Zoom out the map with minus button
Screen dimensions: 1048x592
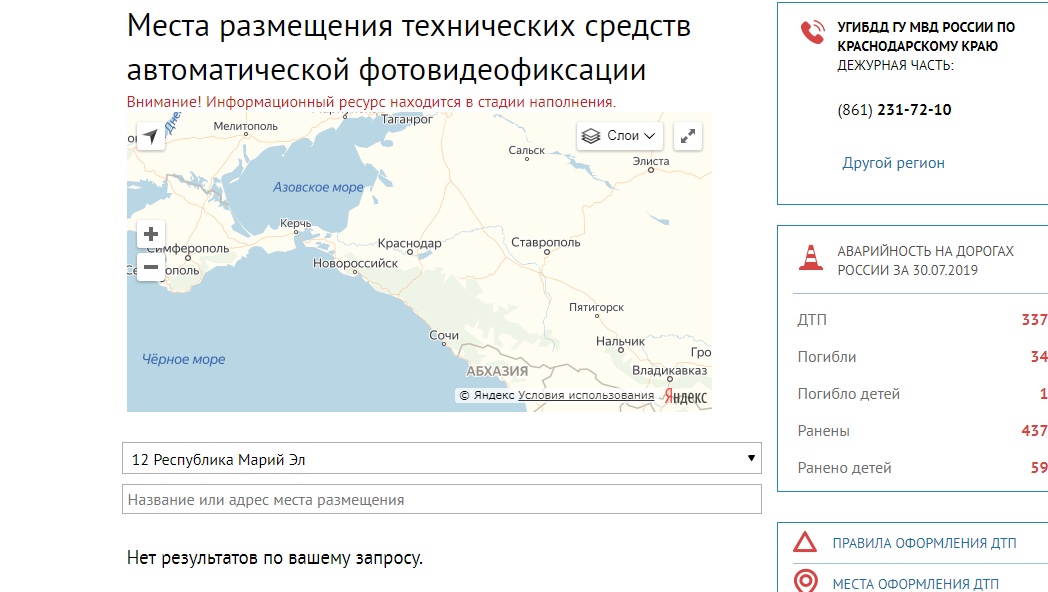151,267
